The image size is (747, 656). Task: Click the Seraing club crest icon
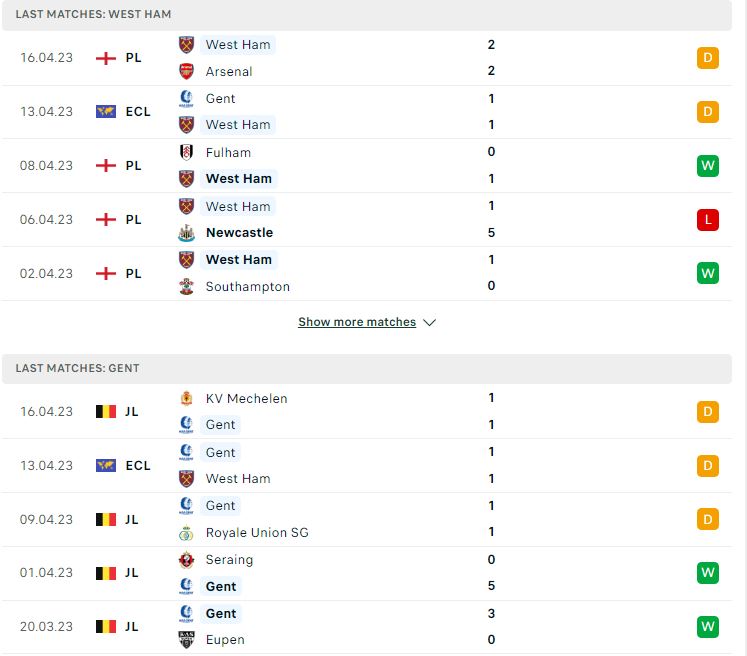[x=186, y=560]
